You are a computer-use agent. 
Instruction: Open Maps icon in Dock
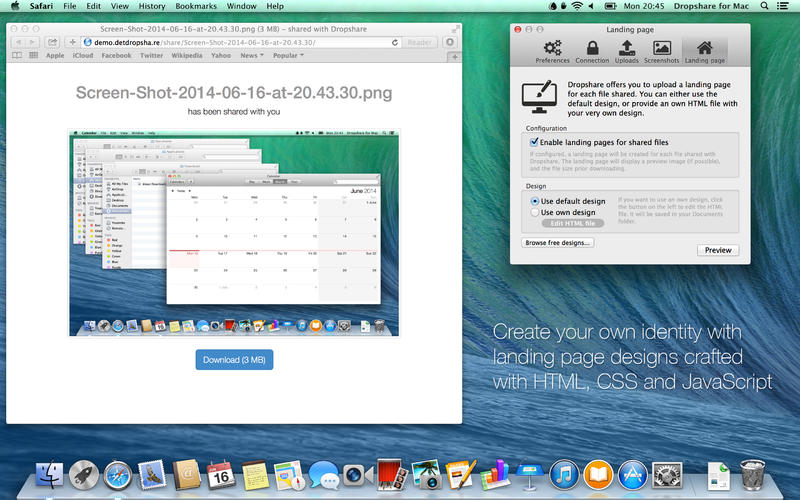coord(289,476)
